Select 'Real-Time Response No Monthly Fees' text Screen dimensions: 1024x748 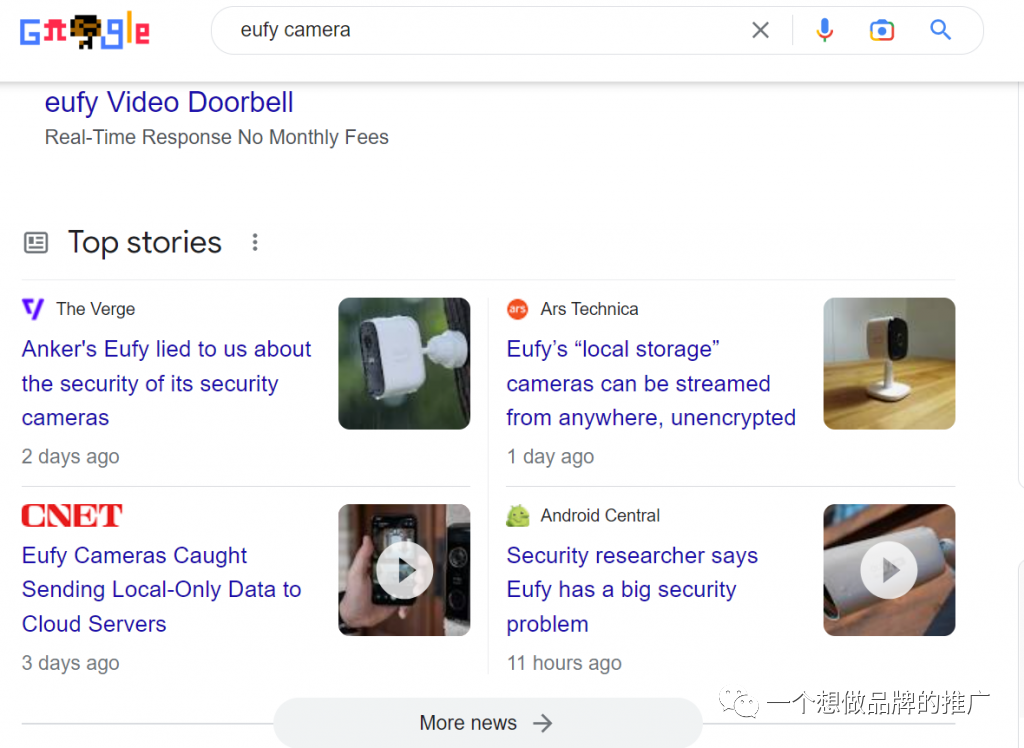[x=217, y=137]
